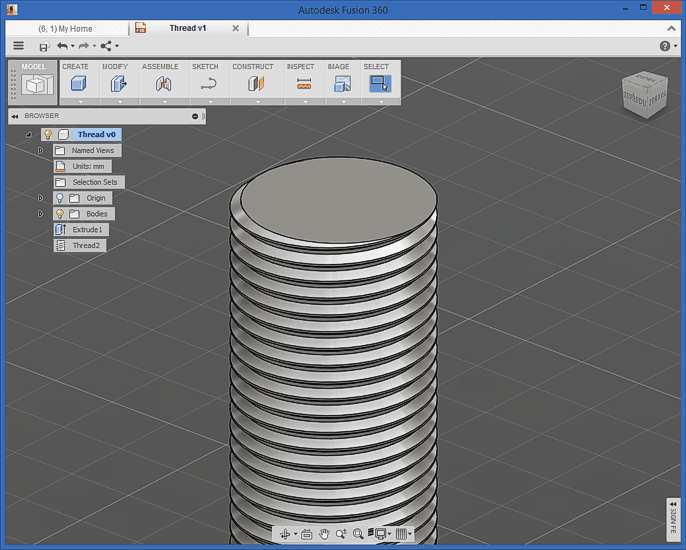Select Extrude1 feature in the browser
This screenshot has height=550, width=686.
point(86,230)
